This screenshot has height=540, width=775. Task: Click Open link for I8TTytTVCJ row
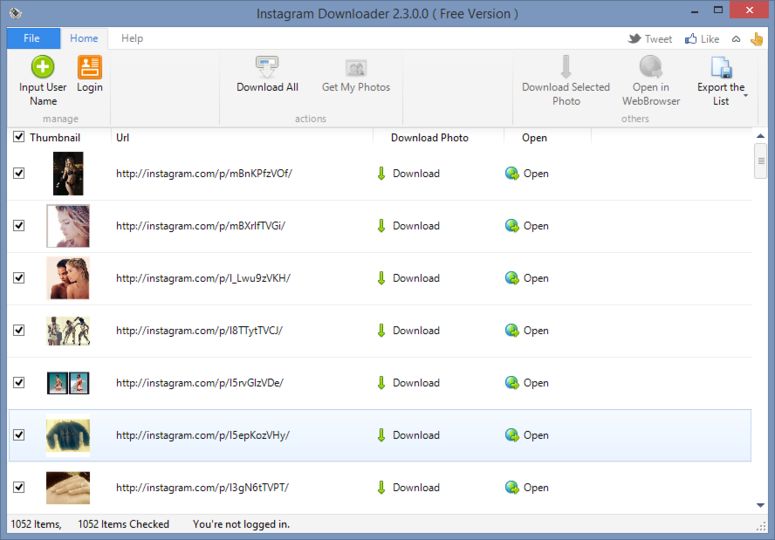pos(536,331)
